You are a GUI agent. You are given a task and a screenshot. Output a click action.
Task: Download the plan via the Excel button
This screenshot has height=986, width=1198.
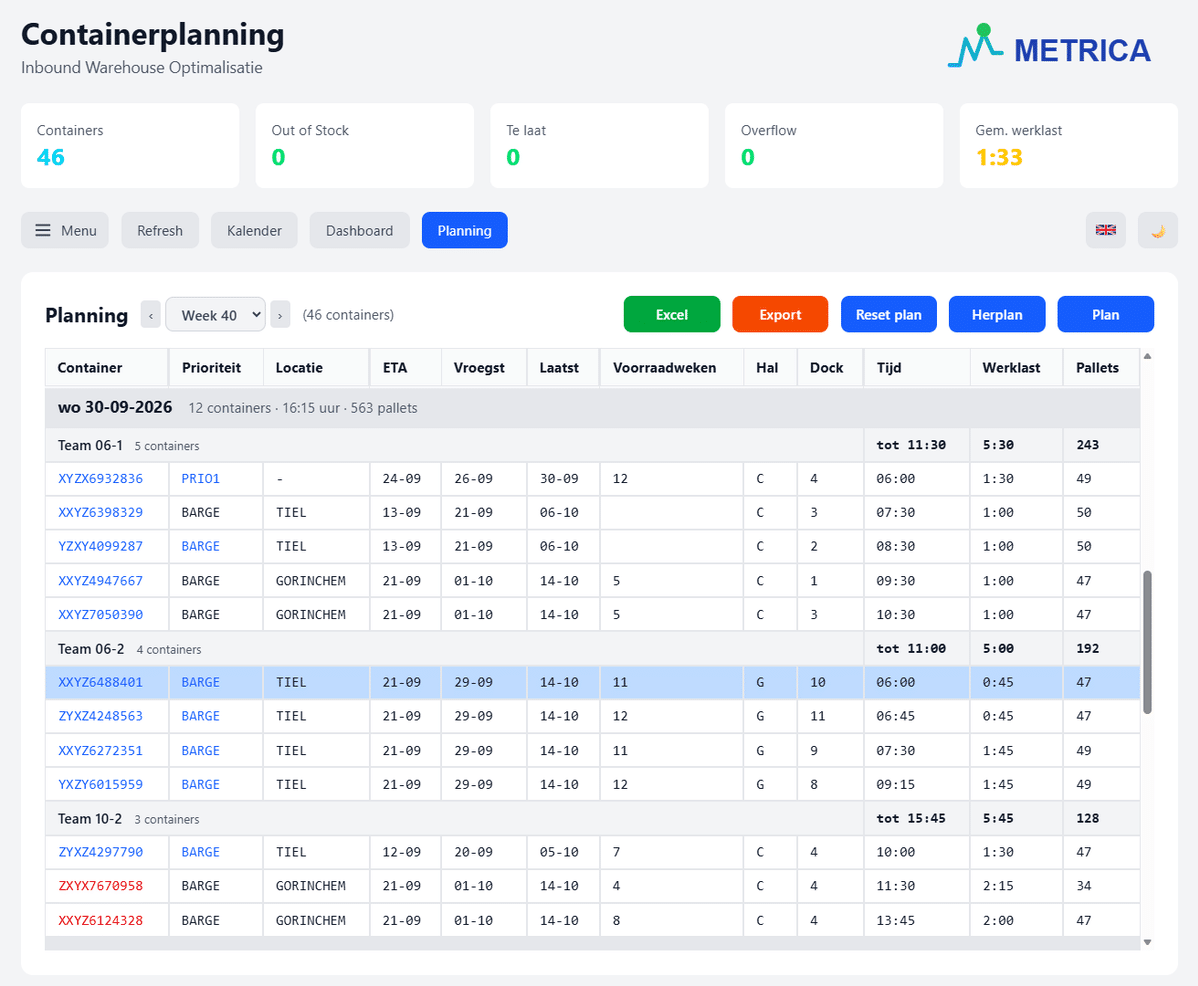click(672, 314)
